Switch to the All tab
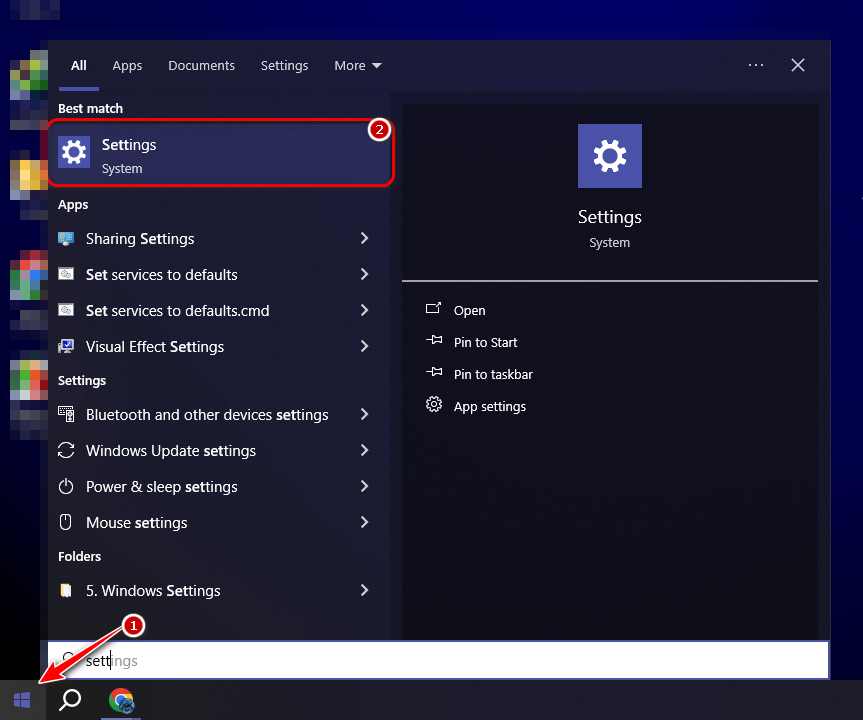The width and height of the screenshot is (863, 720). click(x=79, y=66)
